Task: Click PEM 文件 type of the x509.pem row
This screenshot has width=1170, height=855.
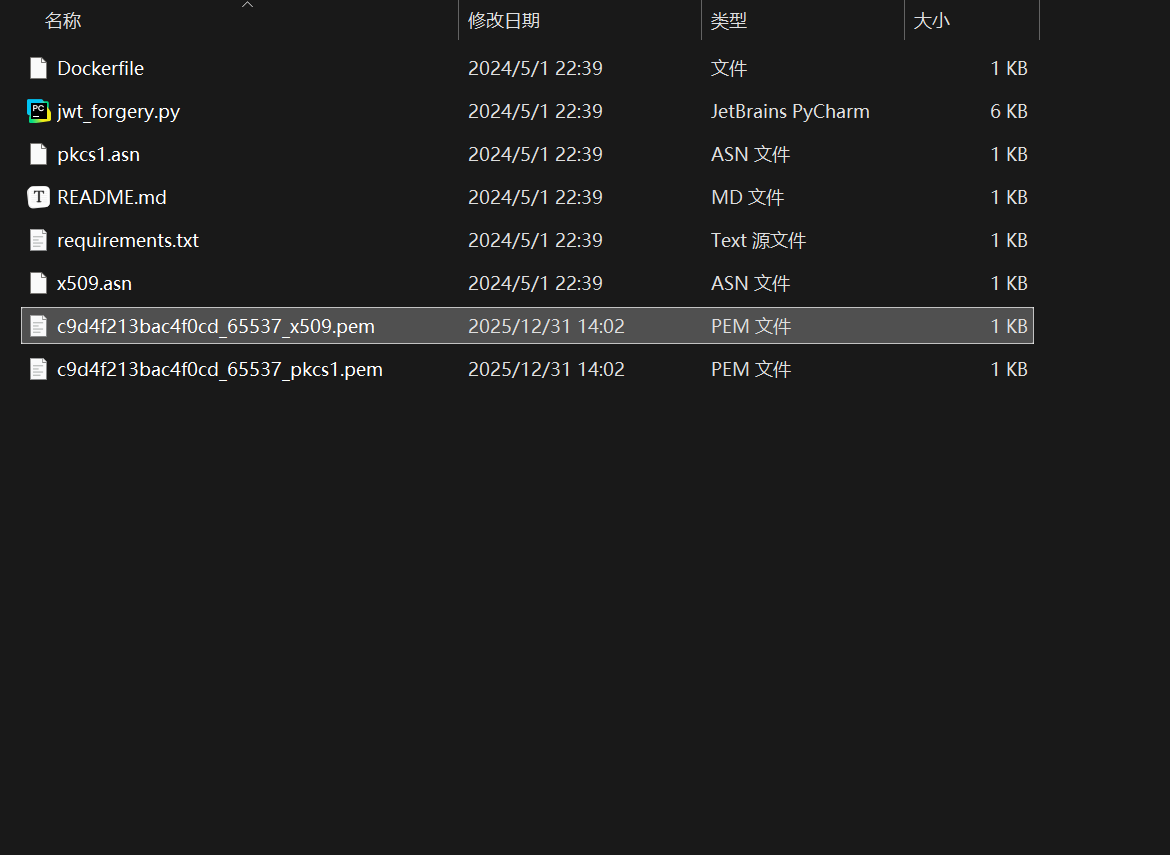Action: (x=751, y=326)
